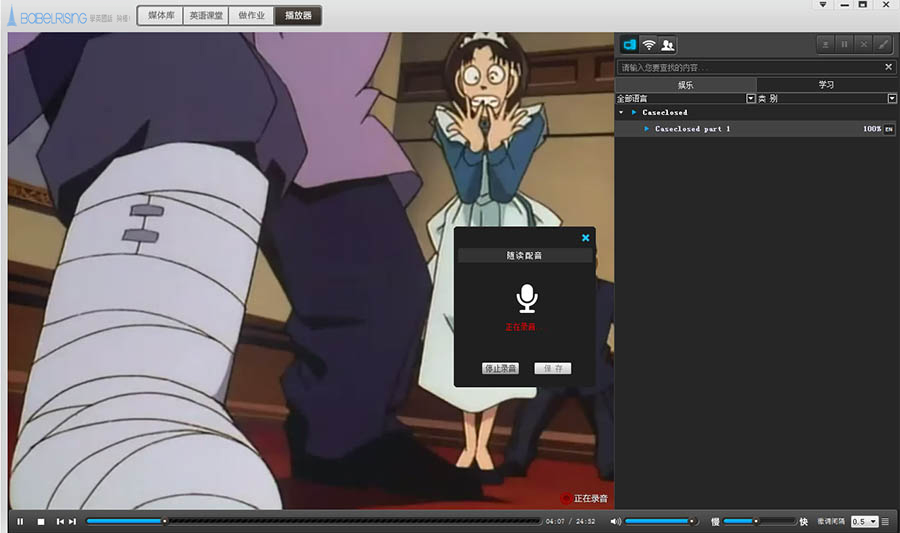Click the video progress seek bar

(313, 521)
